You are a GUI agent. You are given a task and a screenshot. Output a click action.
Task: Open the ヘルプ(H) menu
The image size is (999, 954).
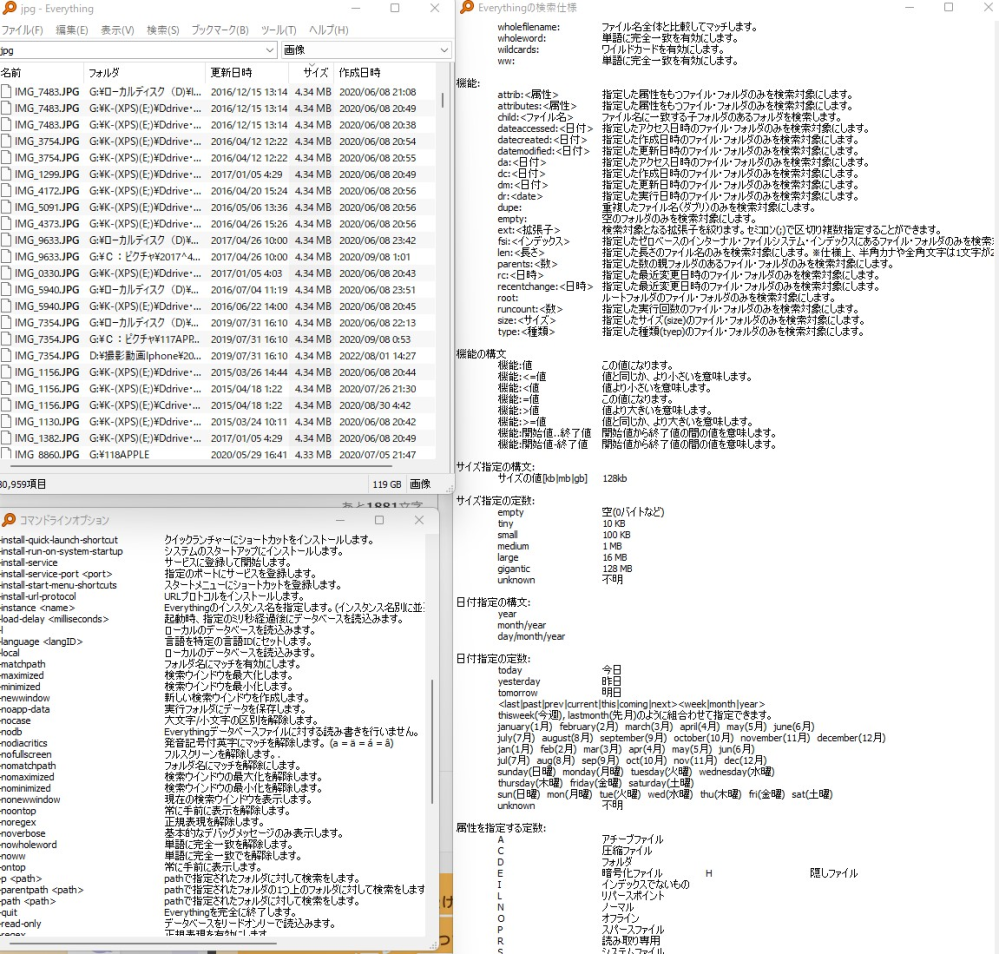point(329,30)
